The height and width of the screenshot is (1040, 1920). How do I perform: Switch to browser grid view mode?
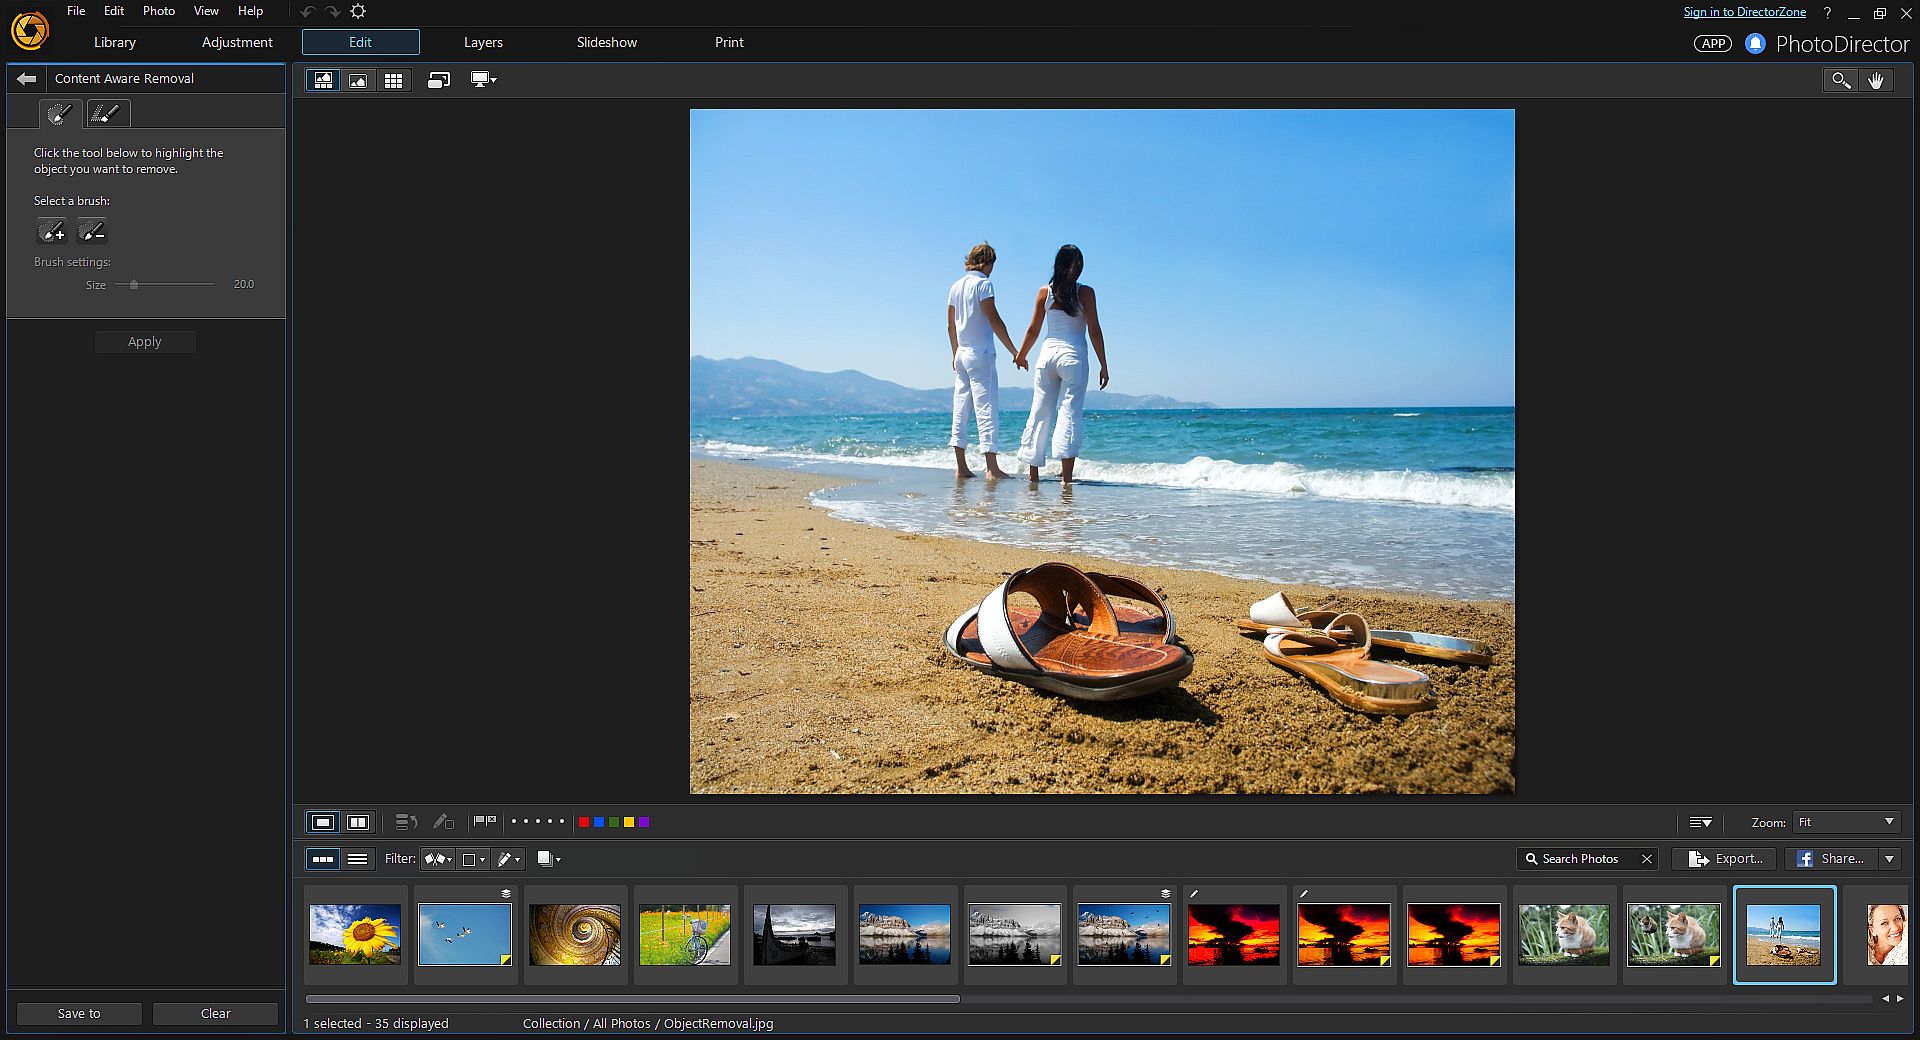tap(393, 81)
